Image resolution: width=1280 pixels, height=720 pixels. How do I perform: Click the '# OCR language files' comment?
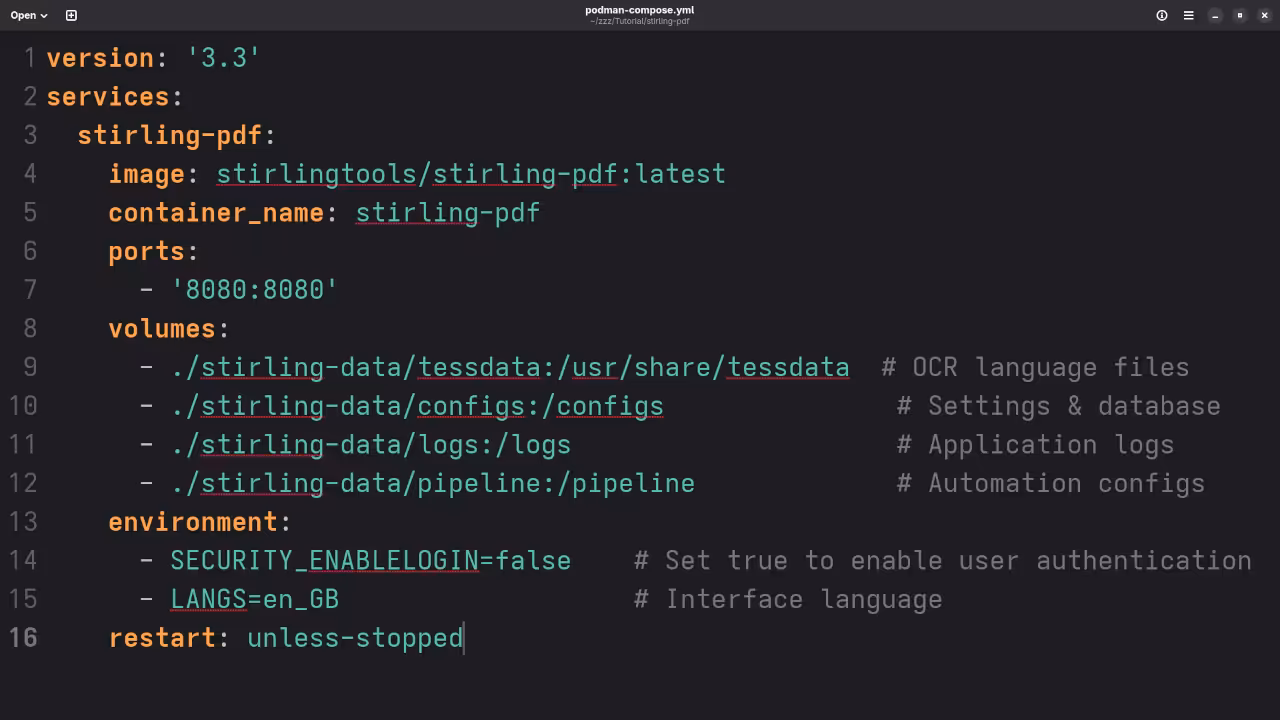(1035, 367)
